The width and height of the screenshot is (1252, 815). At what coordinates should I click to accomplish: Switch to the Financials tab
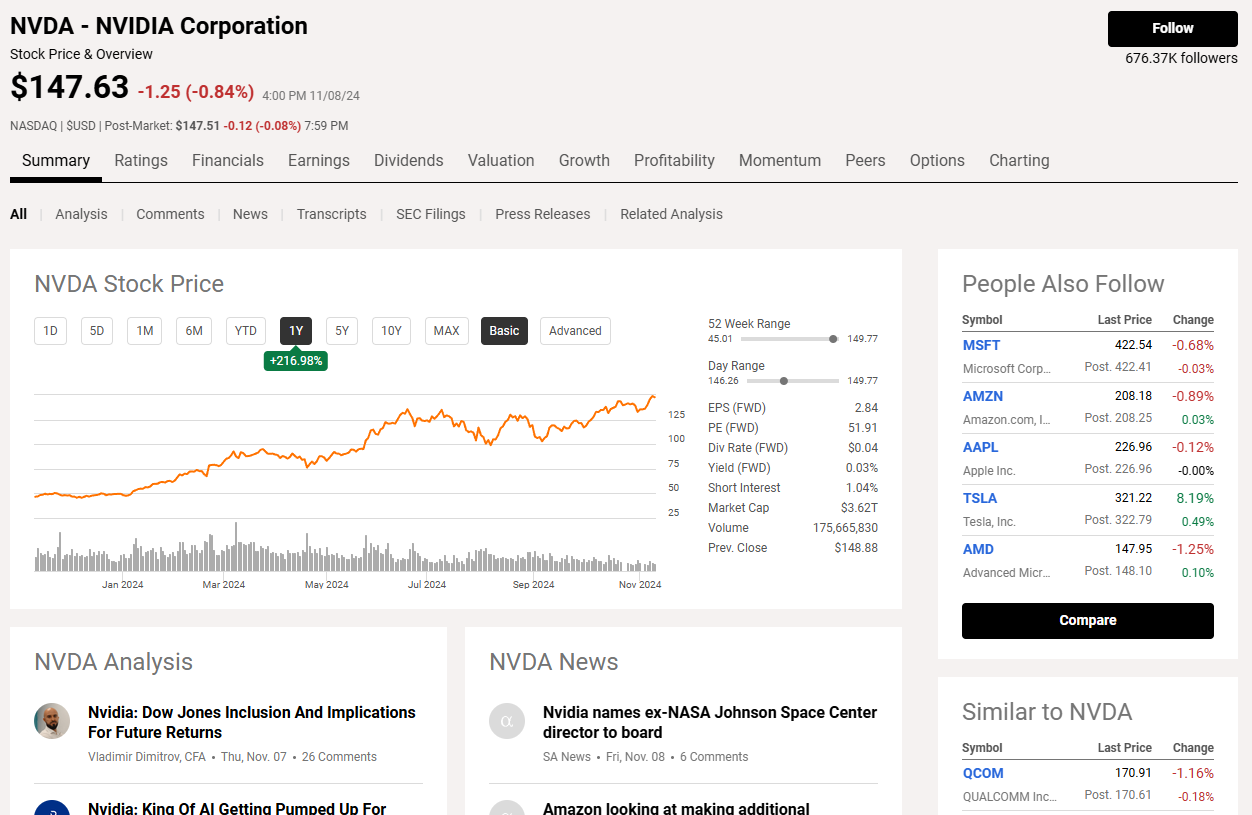228,160
